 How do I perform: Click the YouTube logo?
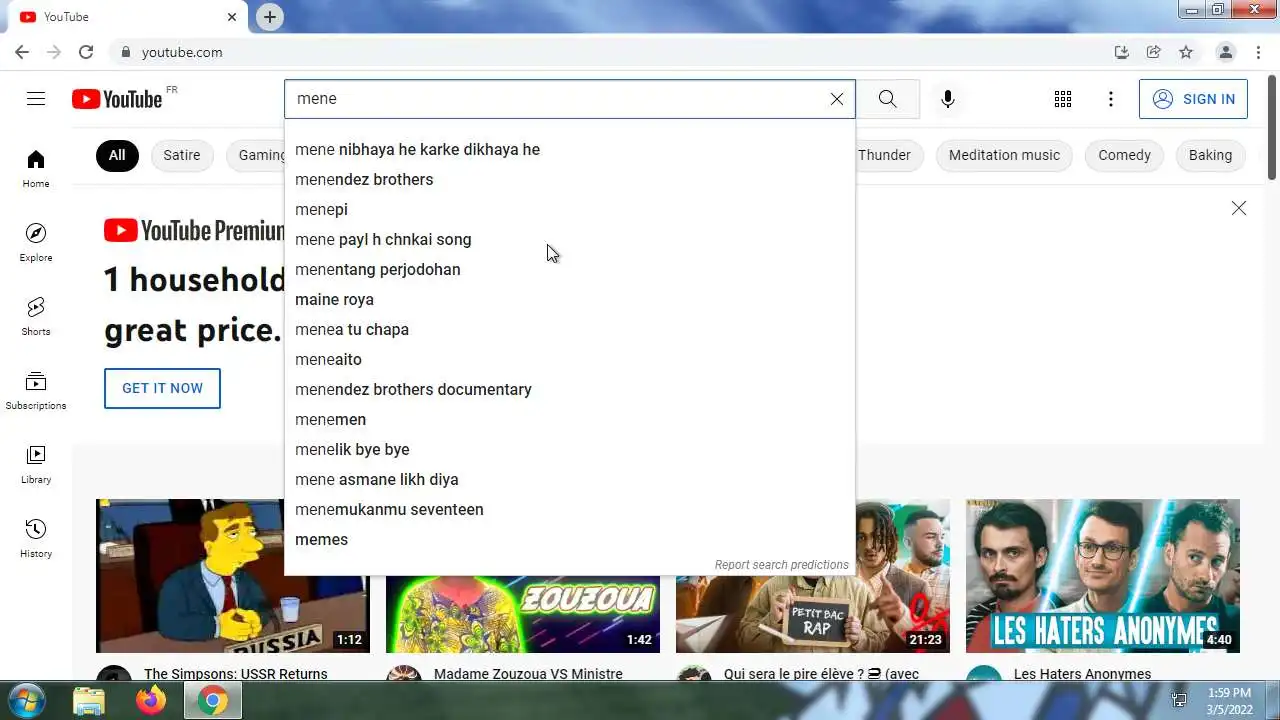click(117, 98)
